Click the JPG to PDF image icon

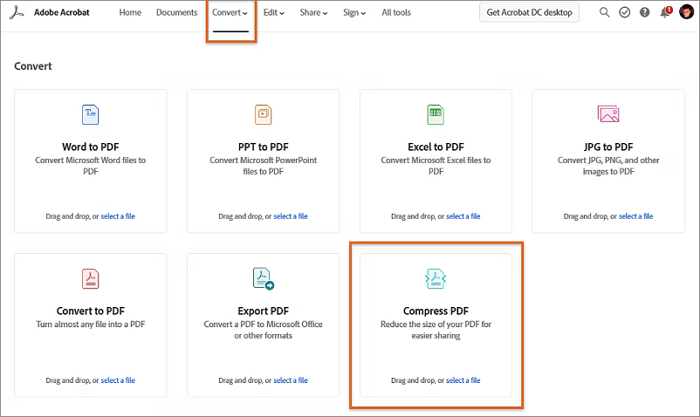click(x=608, y=114)
